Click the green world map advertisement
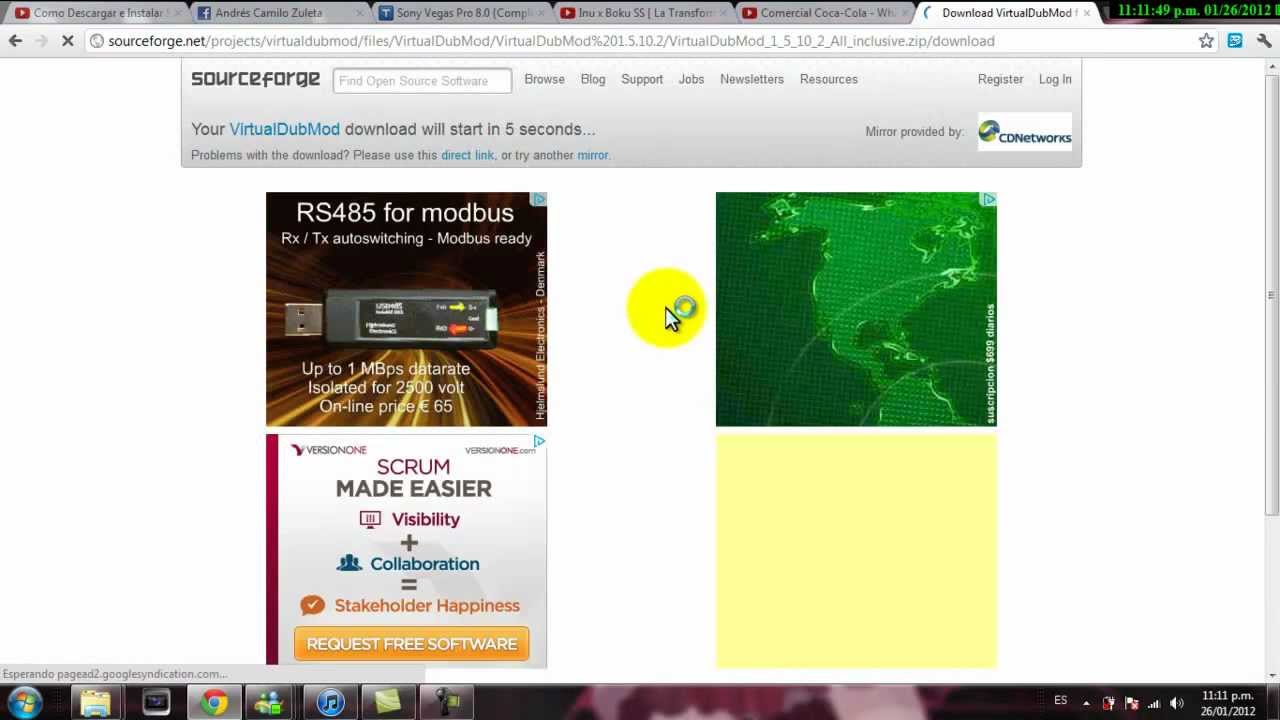Screen dimensions: 1280x720 click(x=856, y=309)
